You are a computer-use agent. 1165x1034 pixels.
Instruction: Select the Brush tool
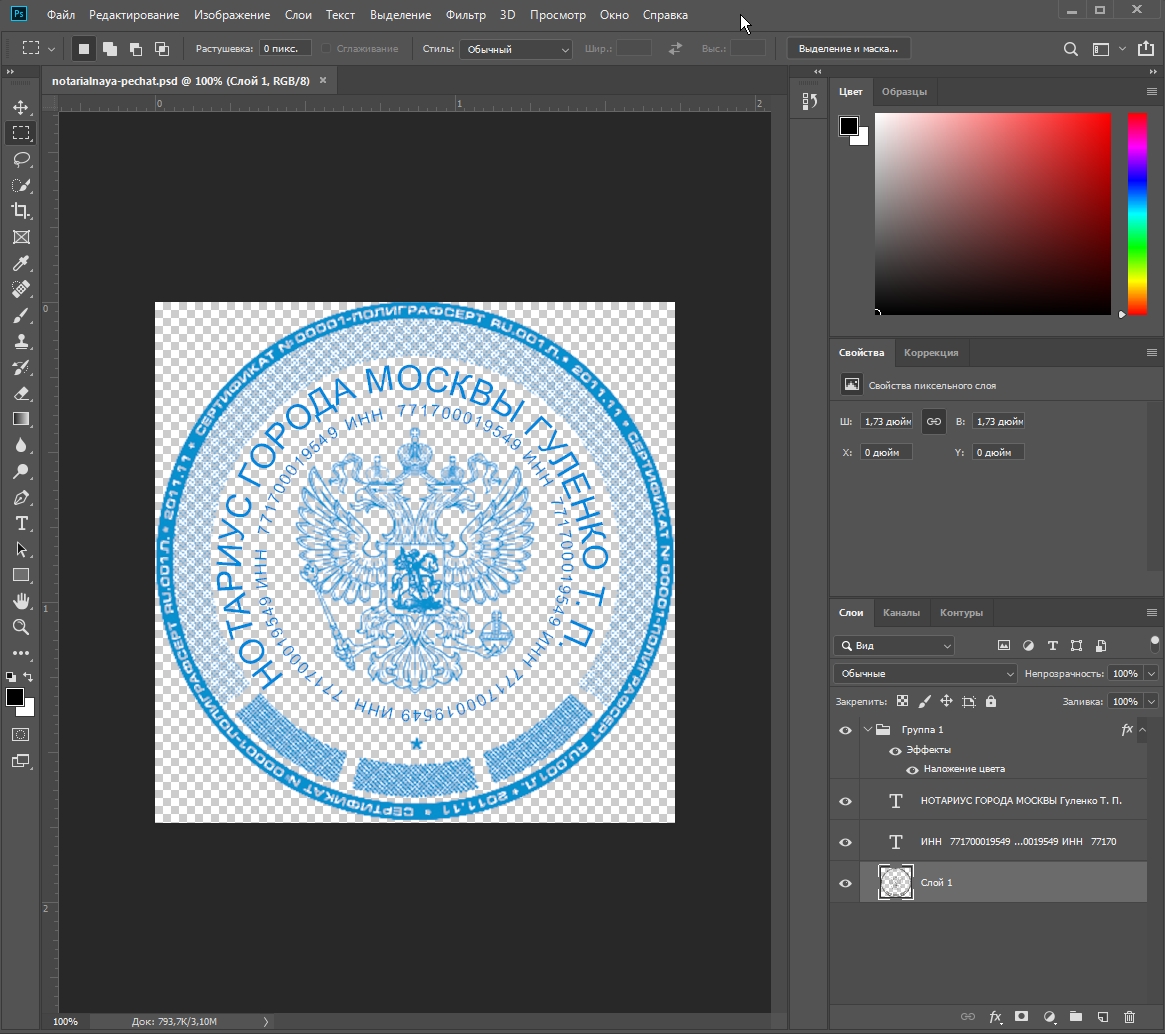[21, 316]
